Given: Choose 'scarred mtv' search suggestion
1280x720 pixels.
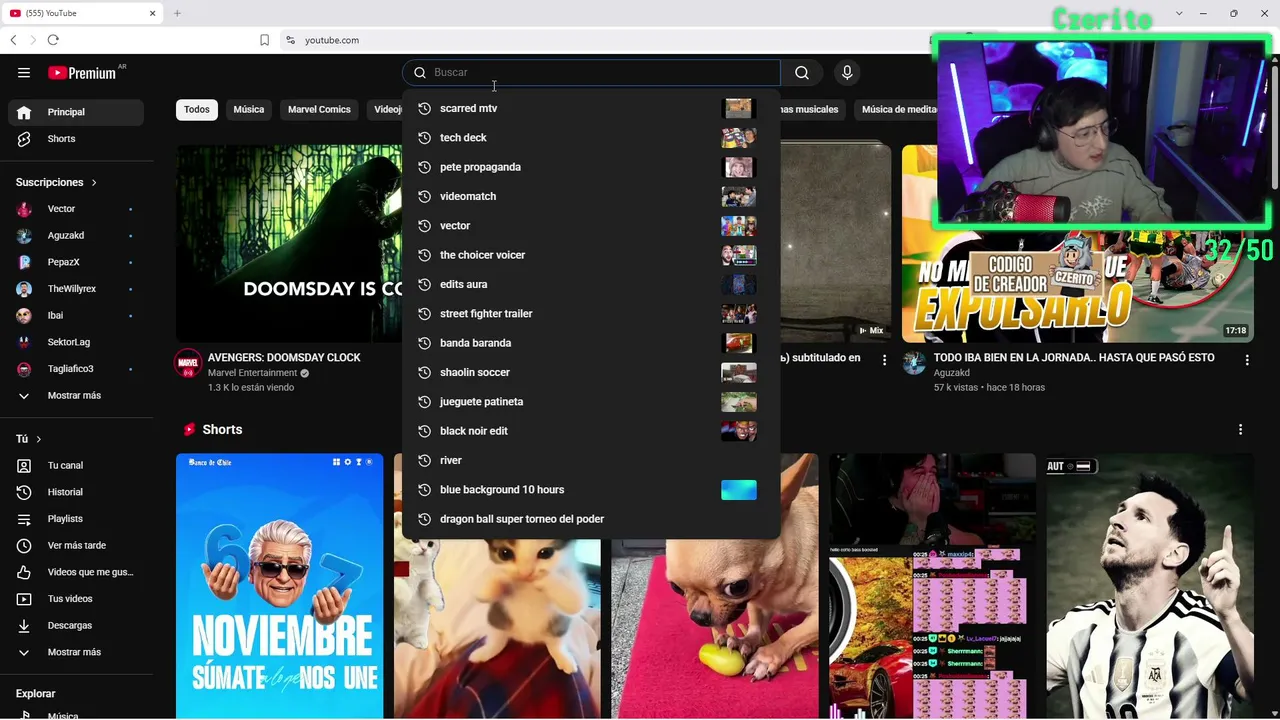Looking at the screenshot, I should (591, 108).
